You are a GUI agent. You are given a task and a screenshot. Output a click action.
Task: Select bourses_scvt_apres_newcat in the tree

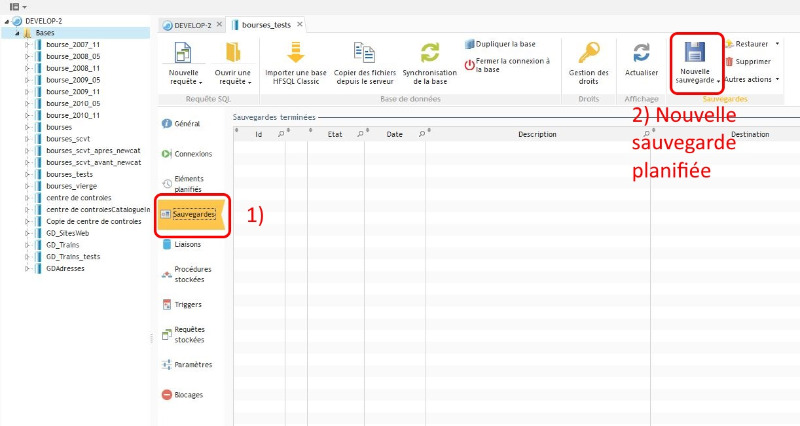tap(93, 151)
